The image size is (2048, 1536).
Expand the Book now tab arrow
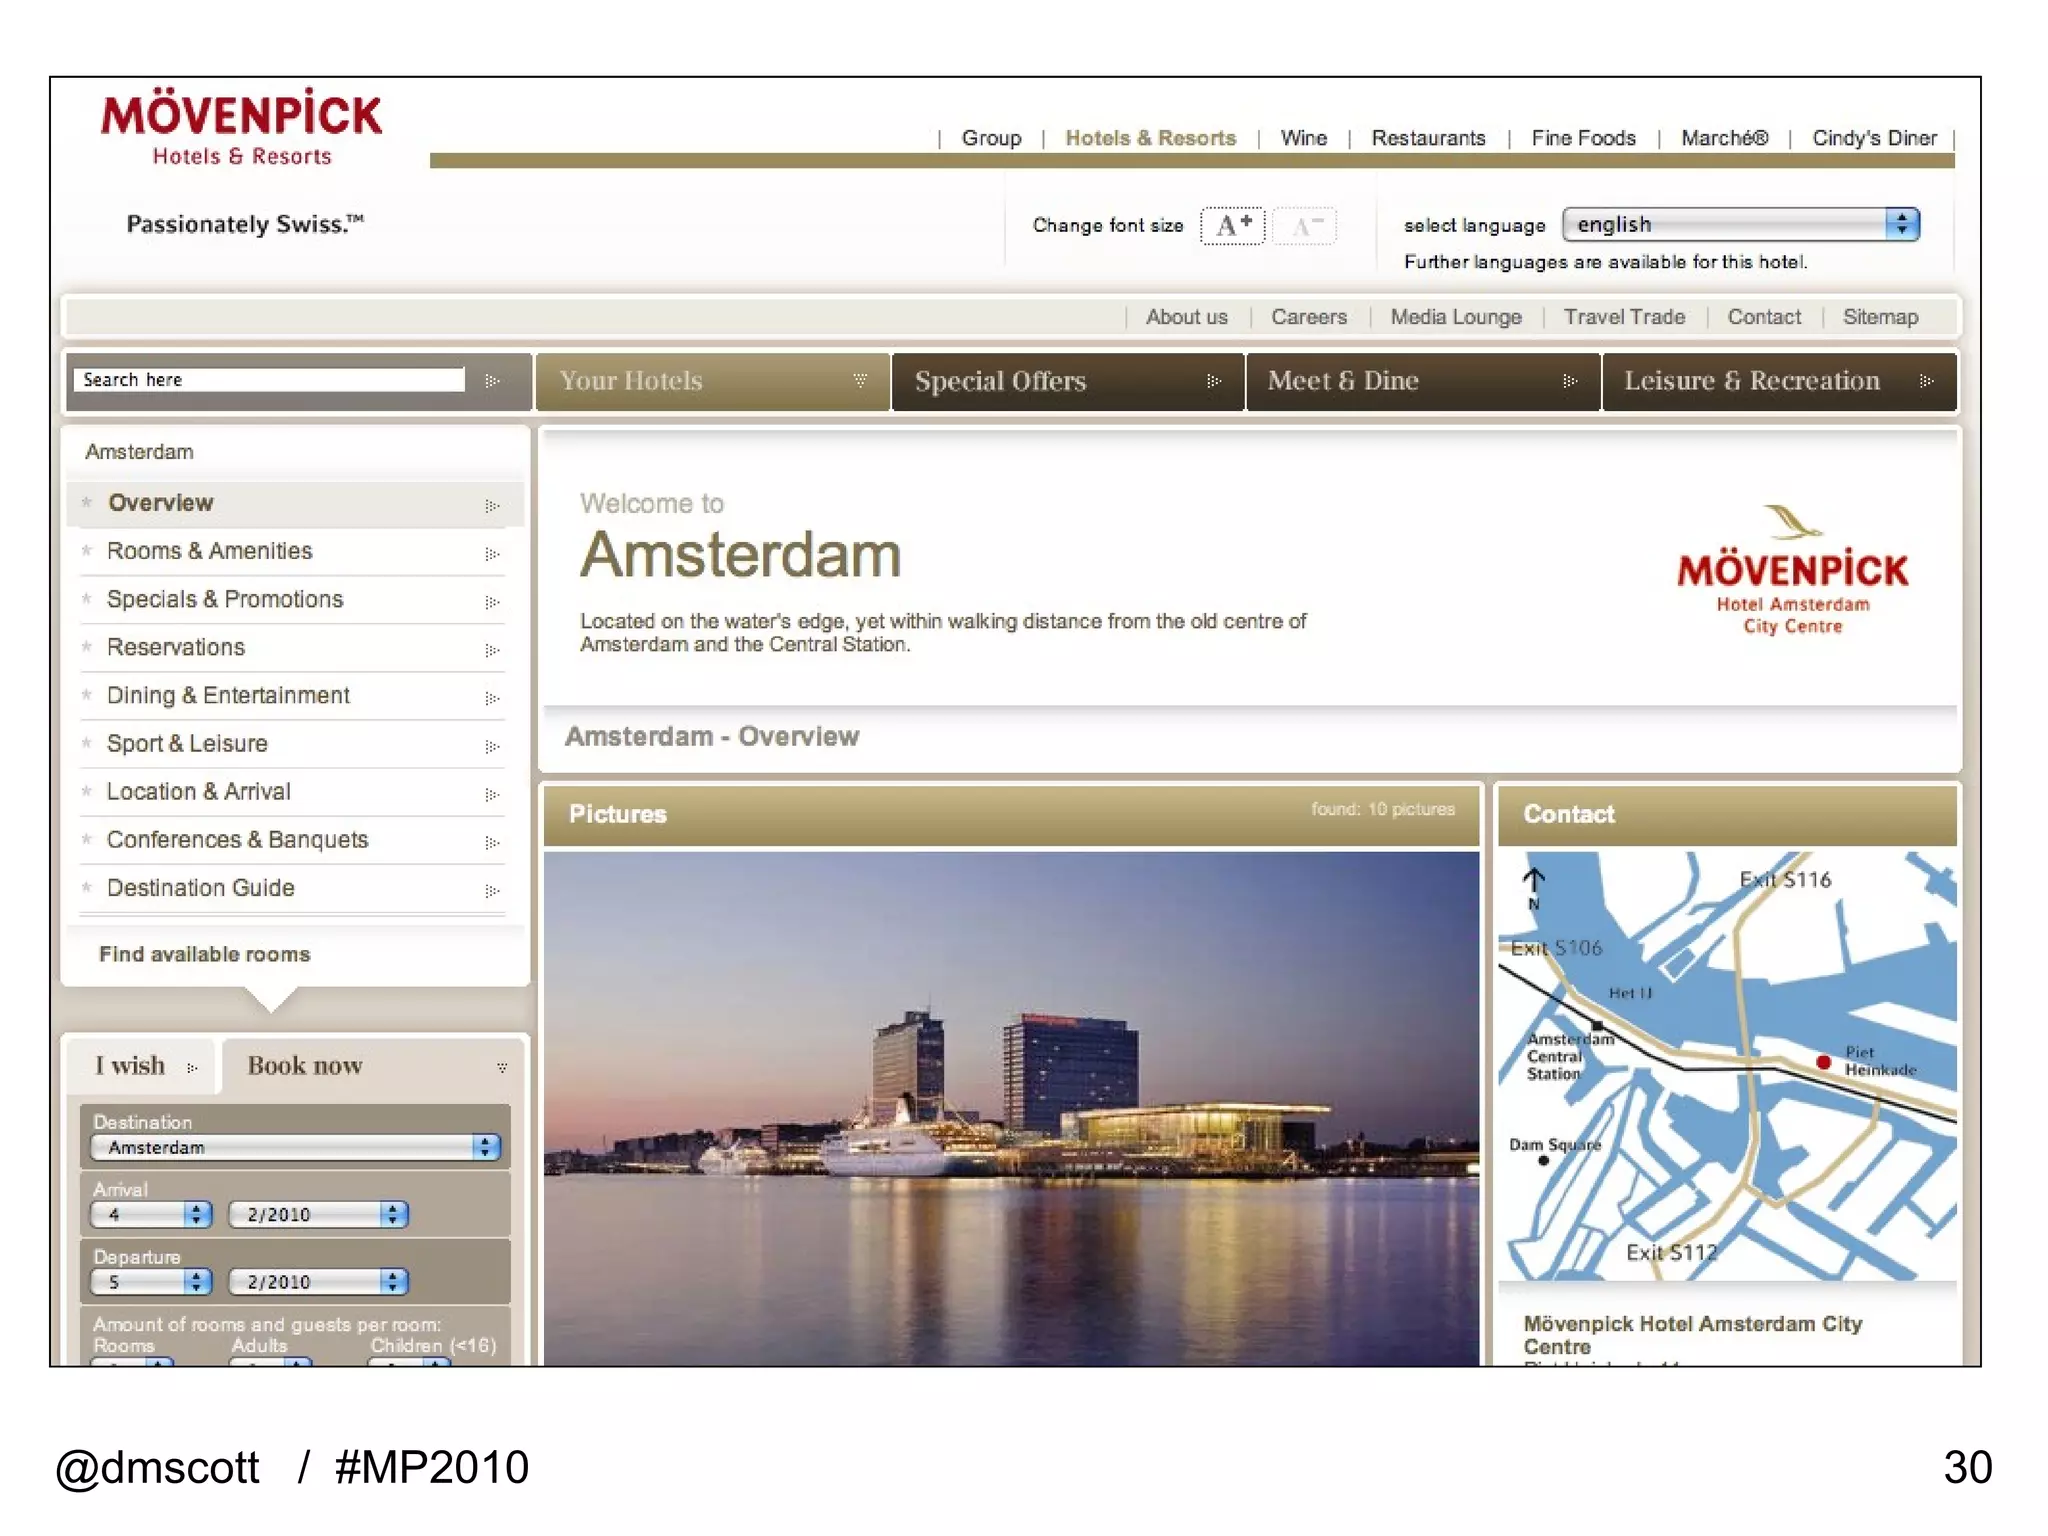[502, 1068]
